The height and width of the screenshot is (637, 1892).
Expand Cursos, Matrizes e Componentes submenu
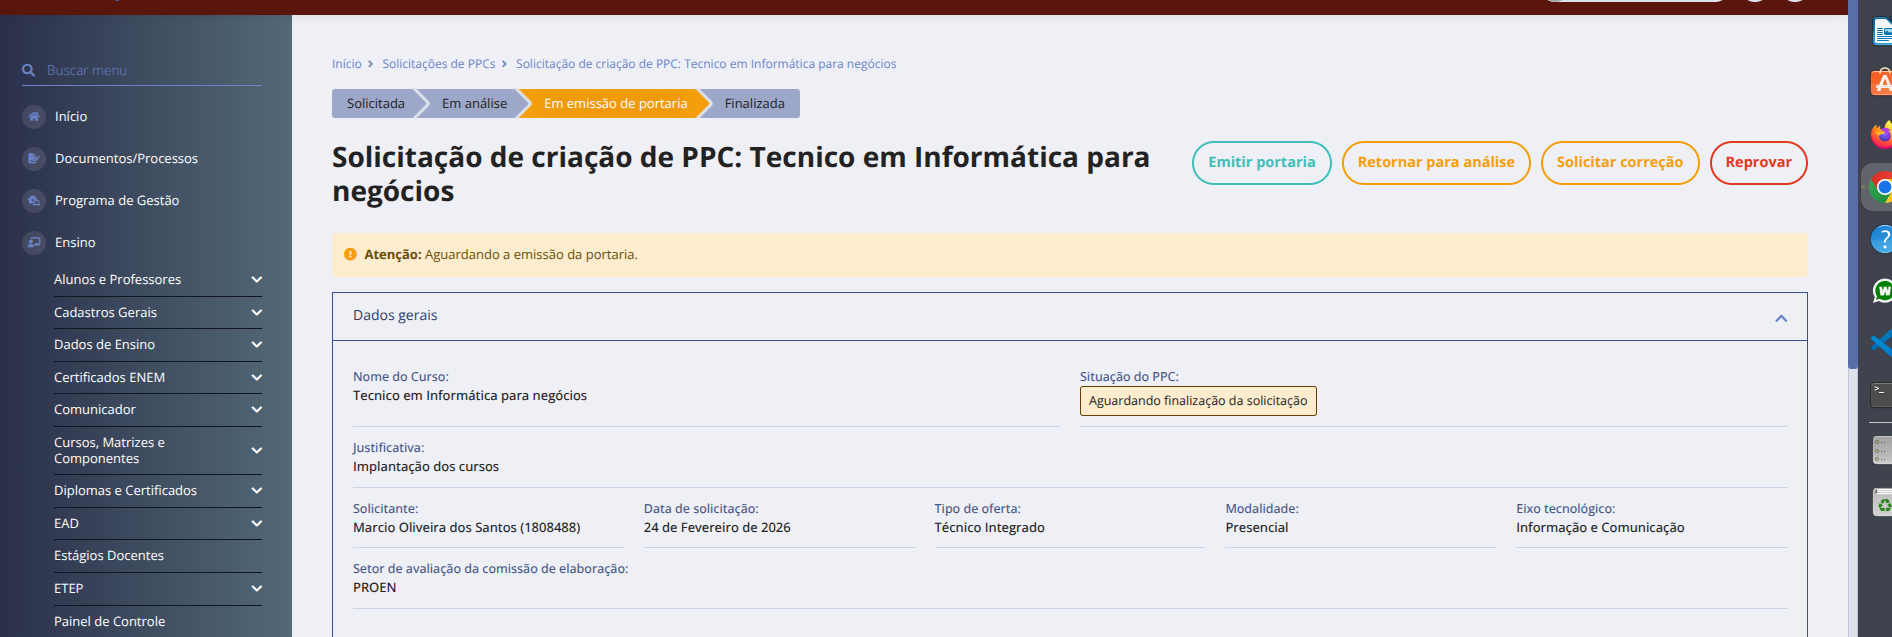click(256, 451)
